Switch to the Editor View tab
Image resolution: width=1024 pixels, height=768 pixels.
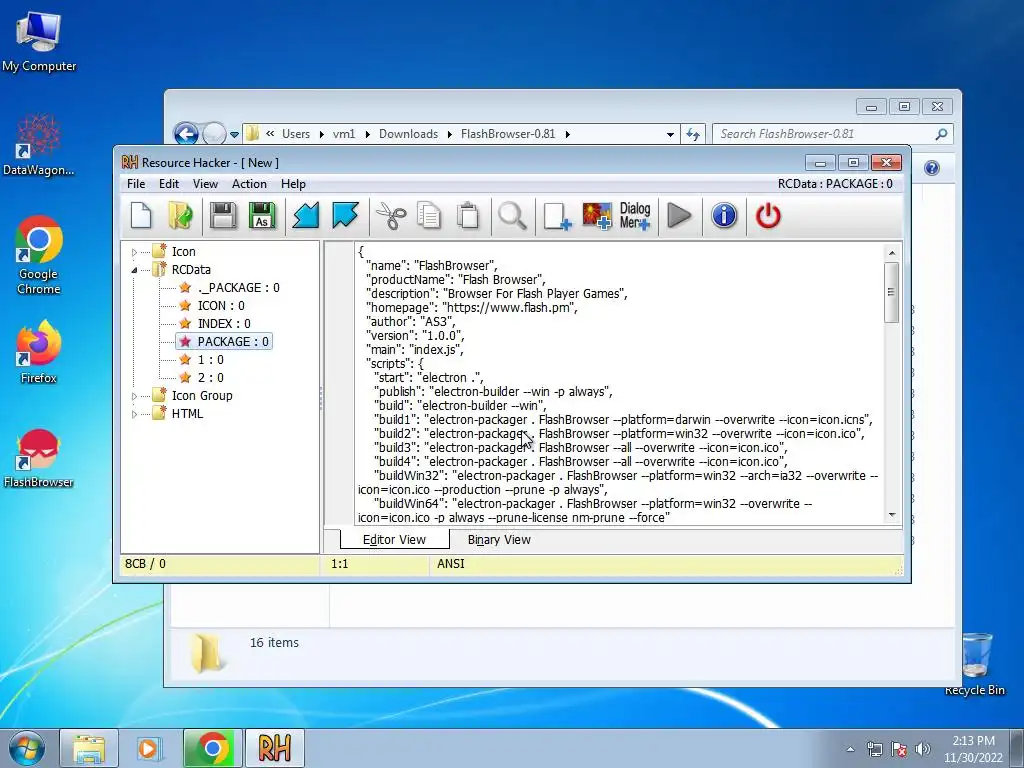394,540
